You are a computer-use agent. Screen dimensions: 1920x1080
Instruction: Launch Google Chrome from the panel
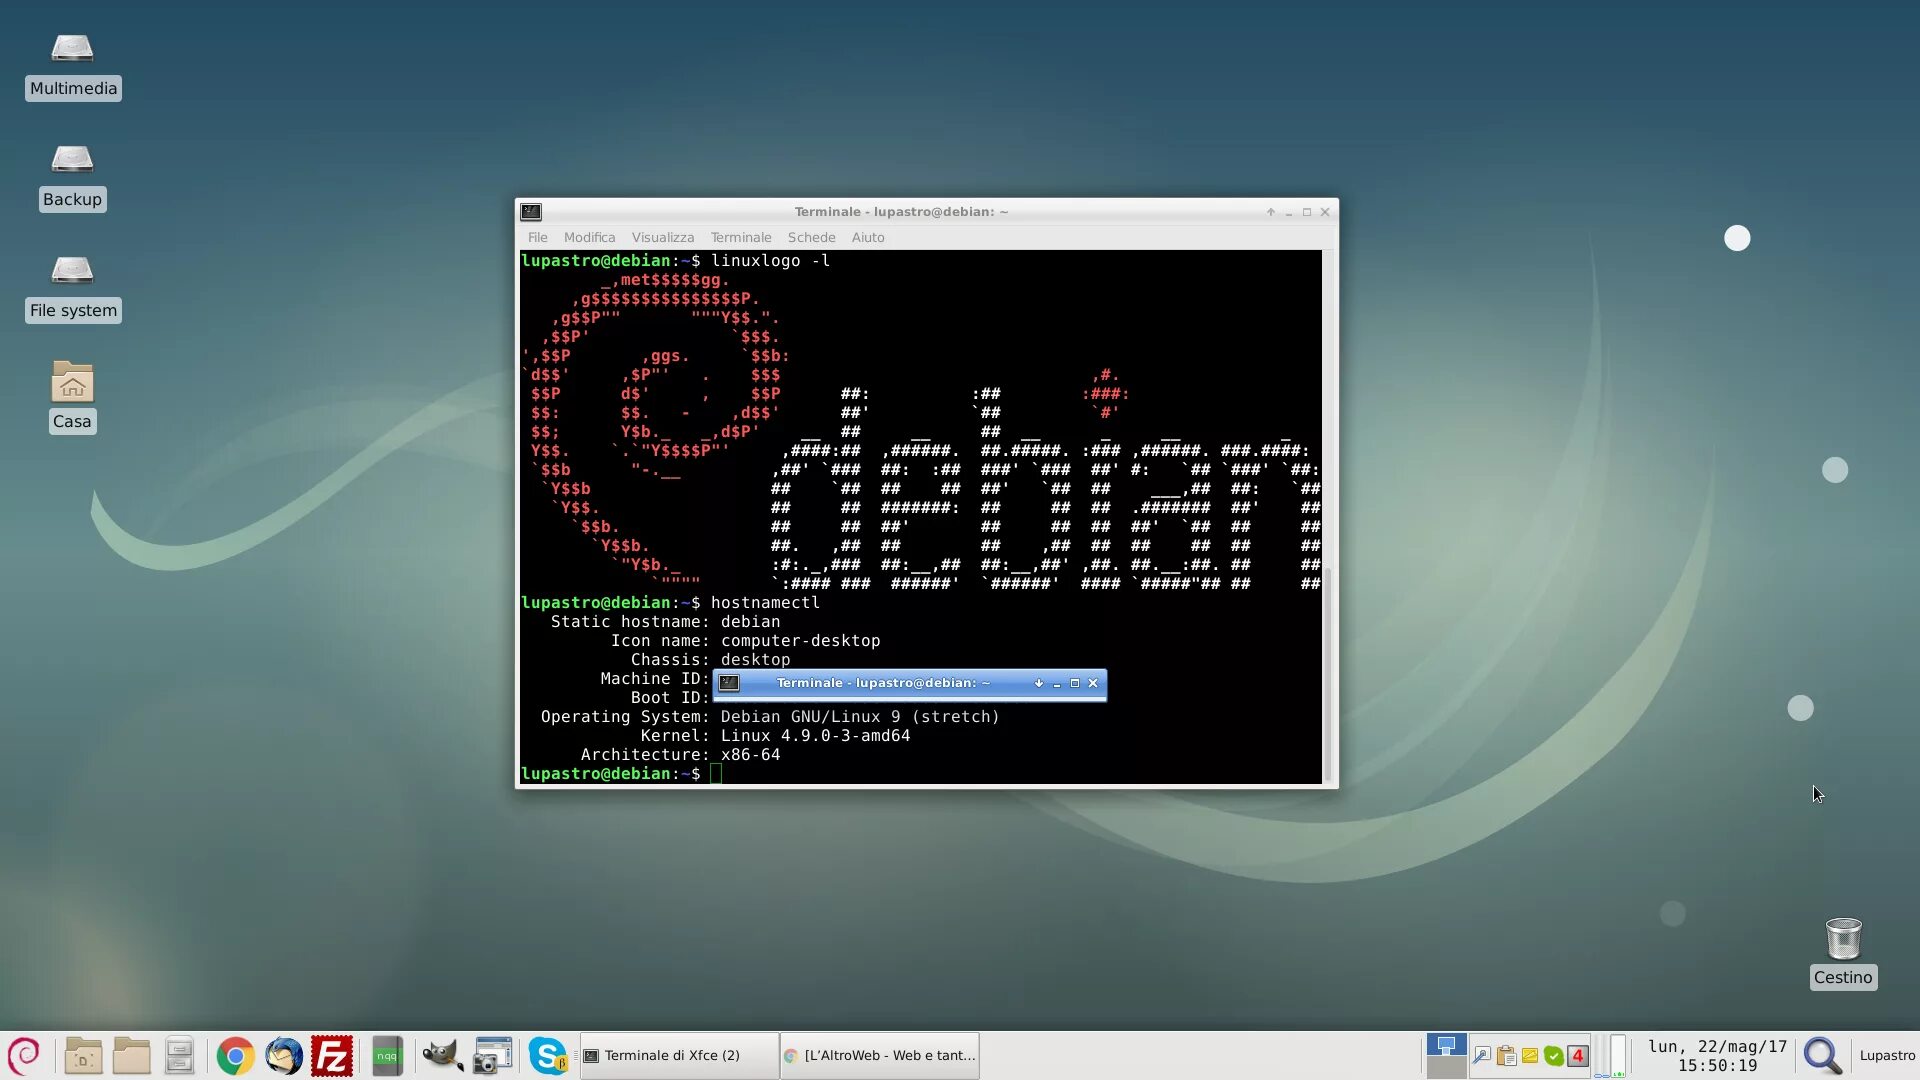point(236,1056)
